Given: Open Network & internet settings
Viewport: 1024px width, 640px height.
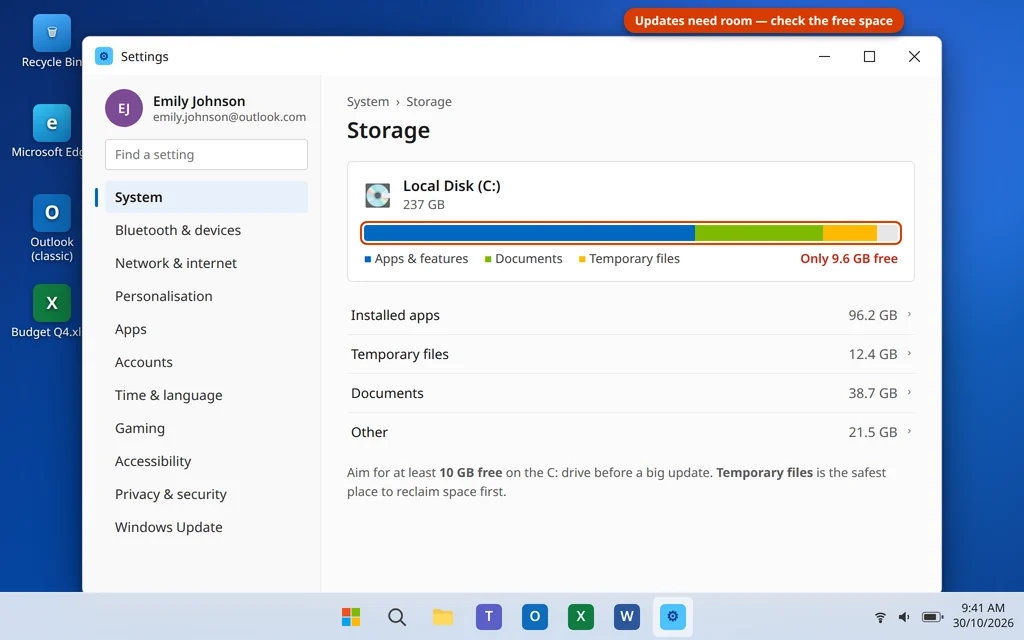Looking at the screenshot, I should (206, 263).
